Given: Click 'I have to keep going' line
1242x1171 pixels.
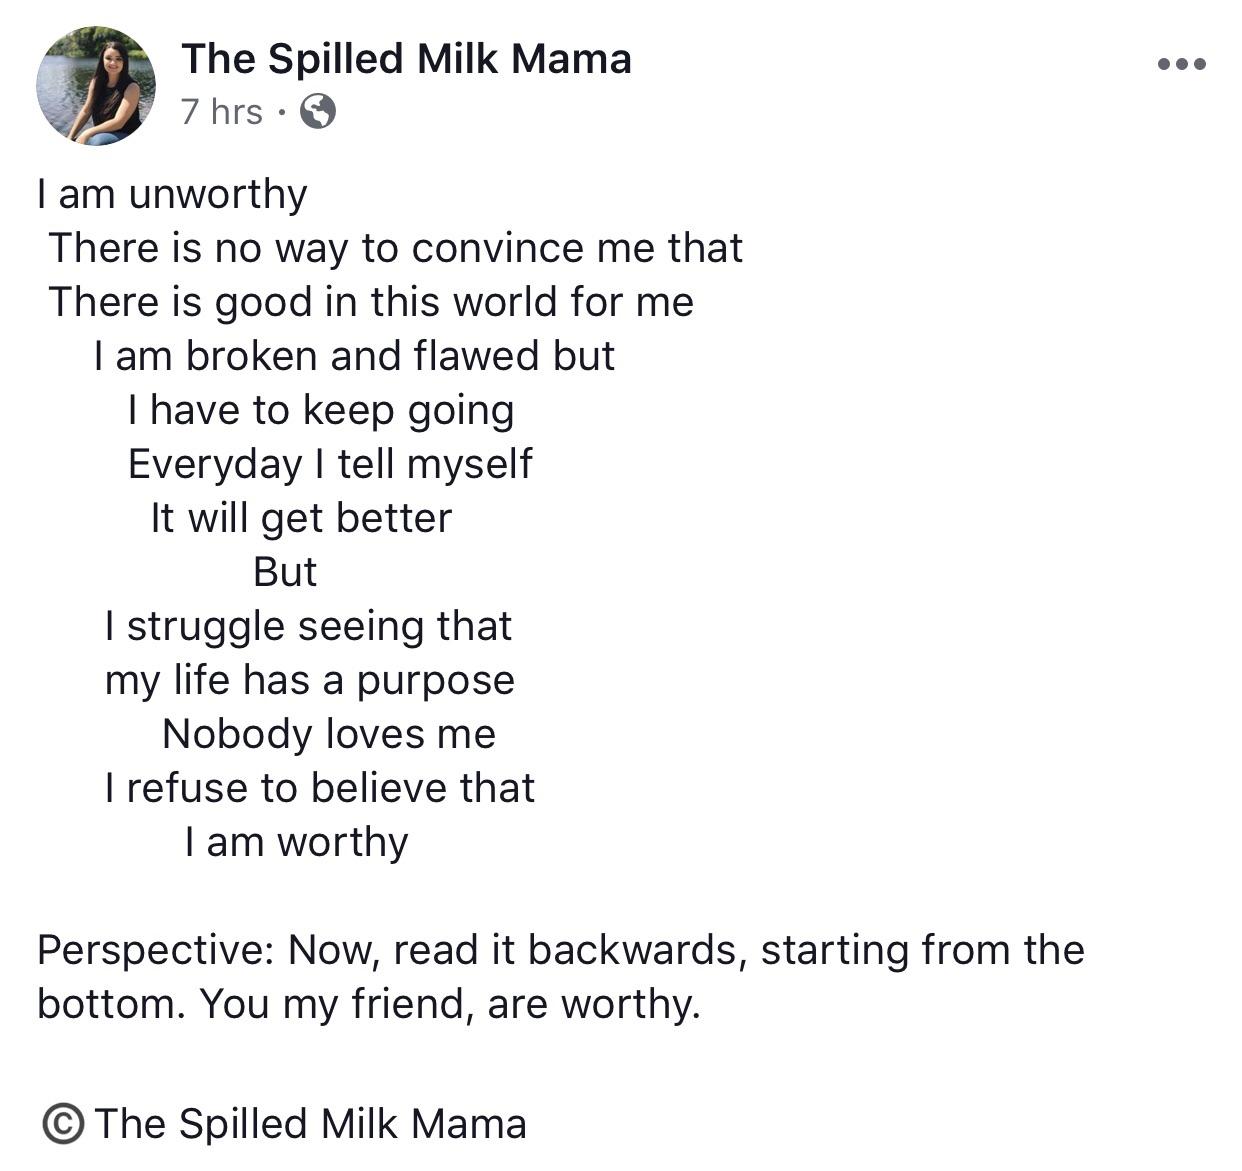Looking at the screenshot, I should [x=321, y=410].
